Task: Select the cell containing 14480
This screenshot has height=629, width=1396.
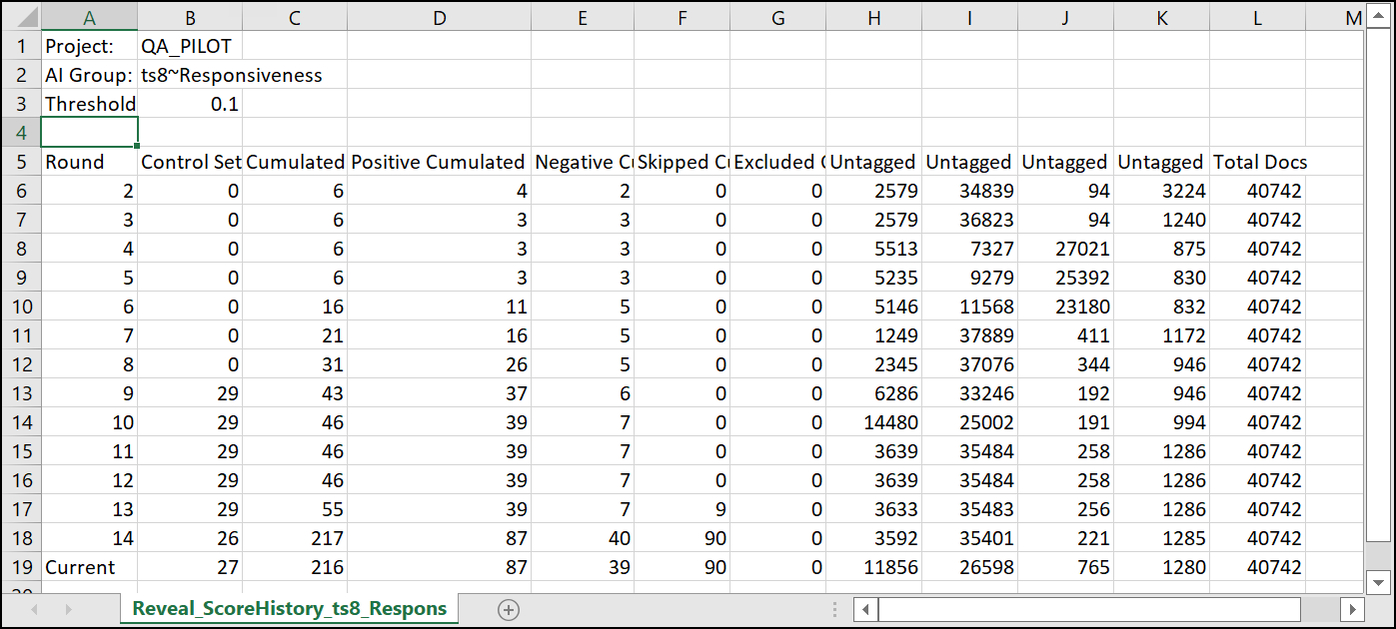Action: [x=873, y=422]
